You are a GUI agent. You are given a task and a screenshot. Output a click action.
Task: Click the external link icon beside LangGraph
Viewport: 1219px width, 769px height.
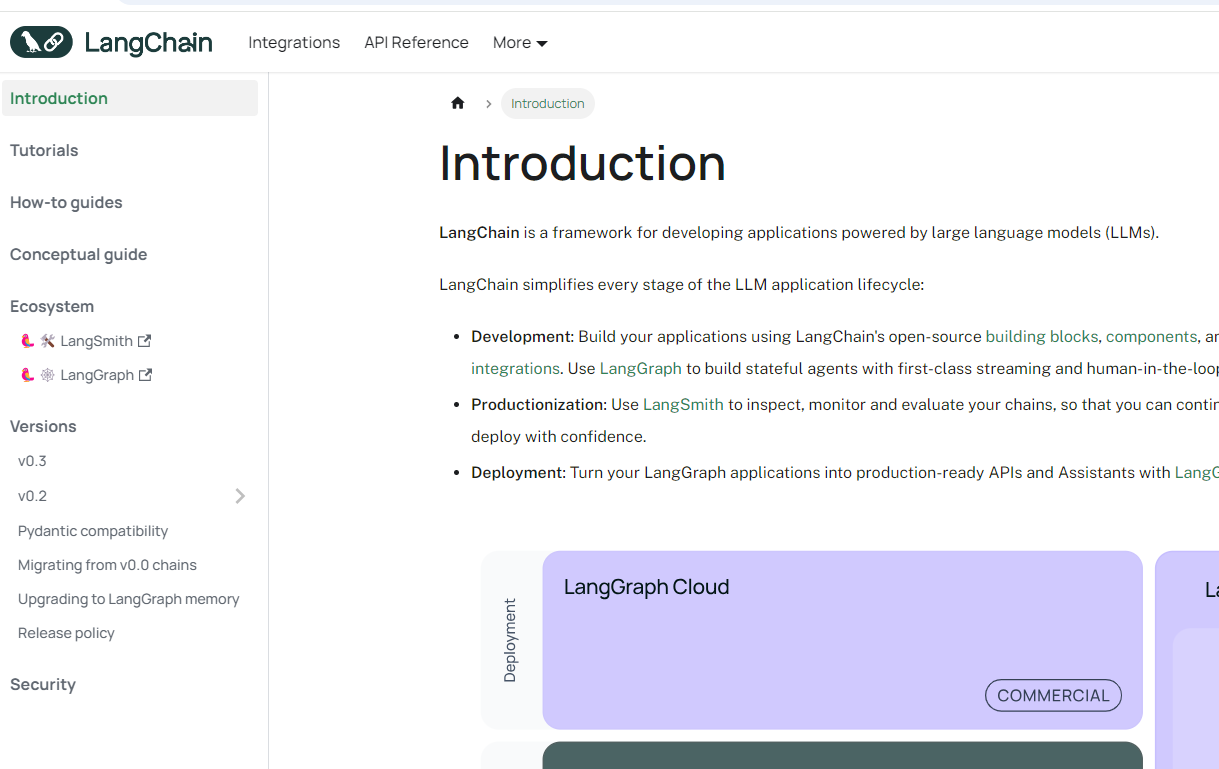tap(145, 375)
